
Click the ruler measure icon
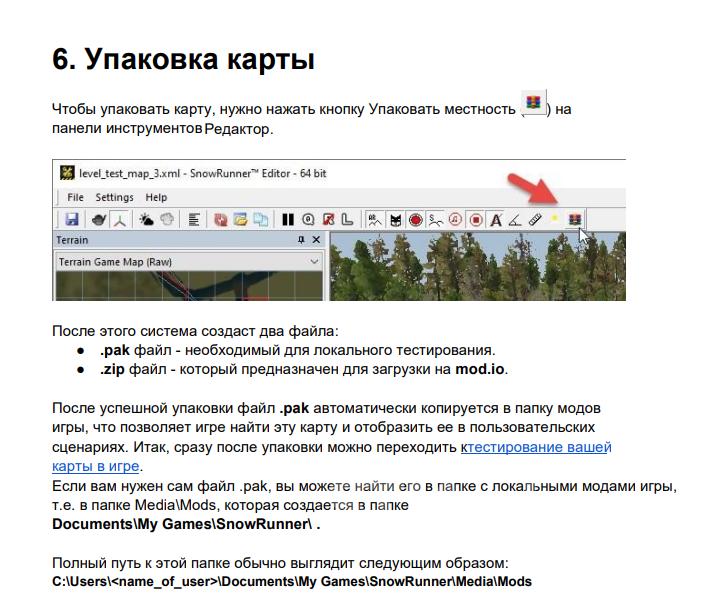(534, 219)
